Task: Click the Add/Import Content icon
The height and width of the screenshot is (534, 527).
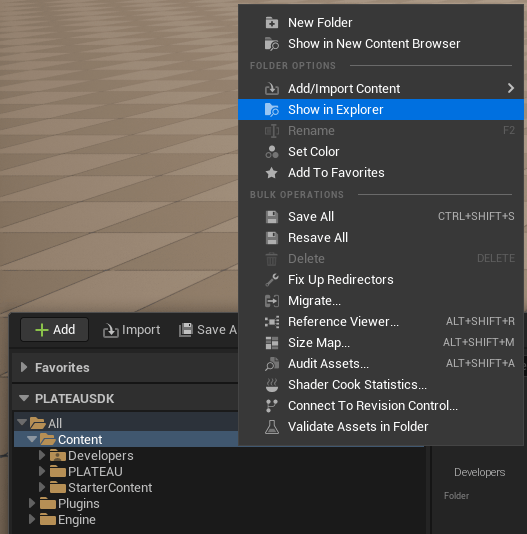Action: point(272,89)
